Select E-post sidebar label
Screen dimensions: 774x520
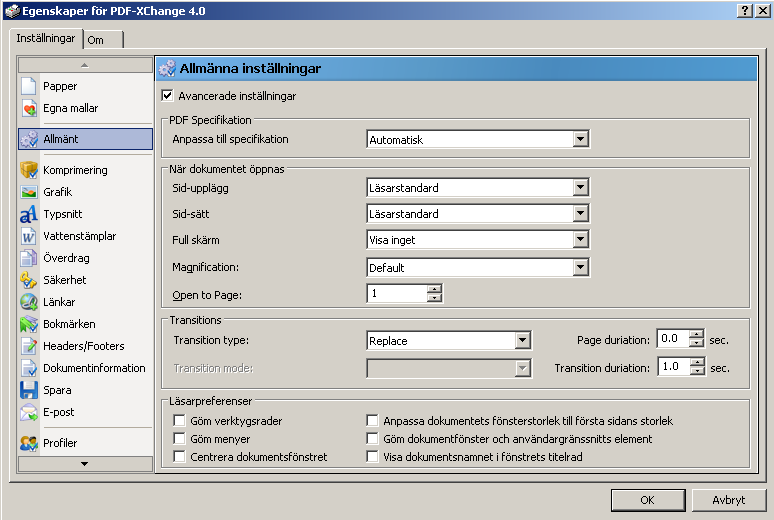tap(58, 412)
